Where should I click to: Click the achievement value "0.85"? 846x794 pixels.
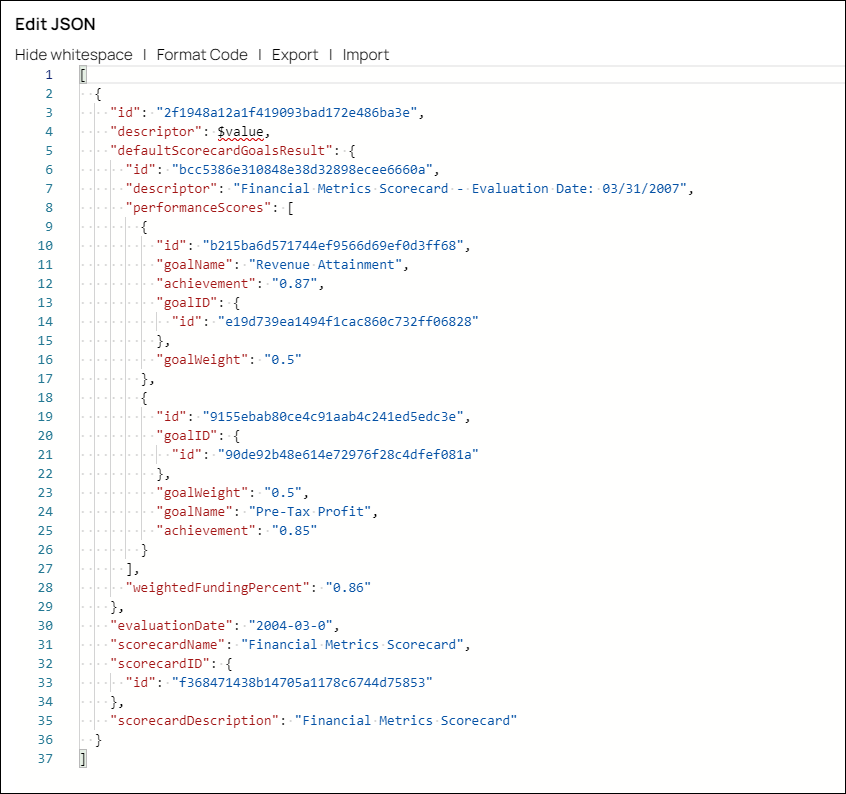295,531
